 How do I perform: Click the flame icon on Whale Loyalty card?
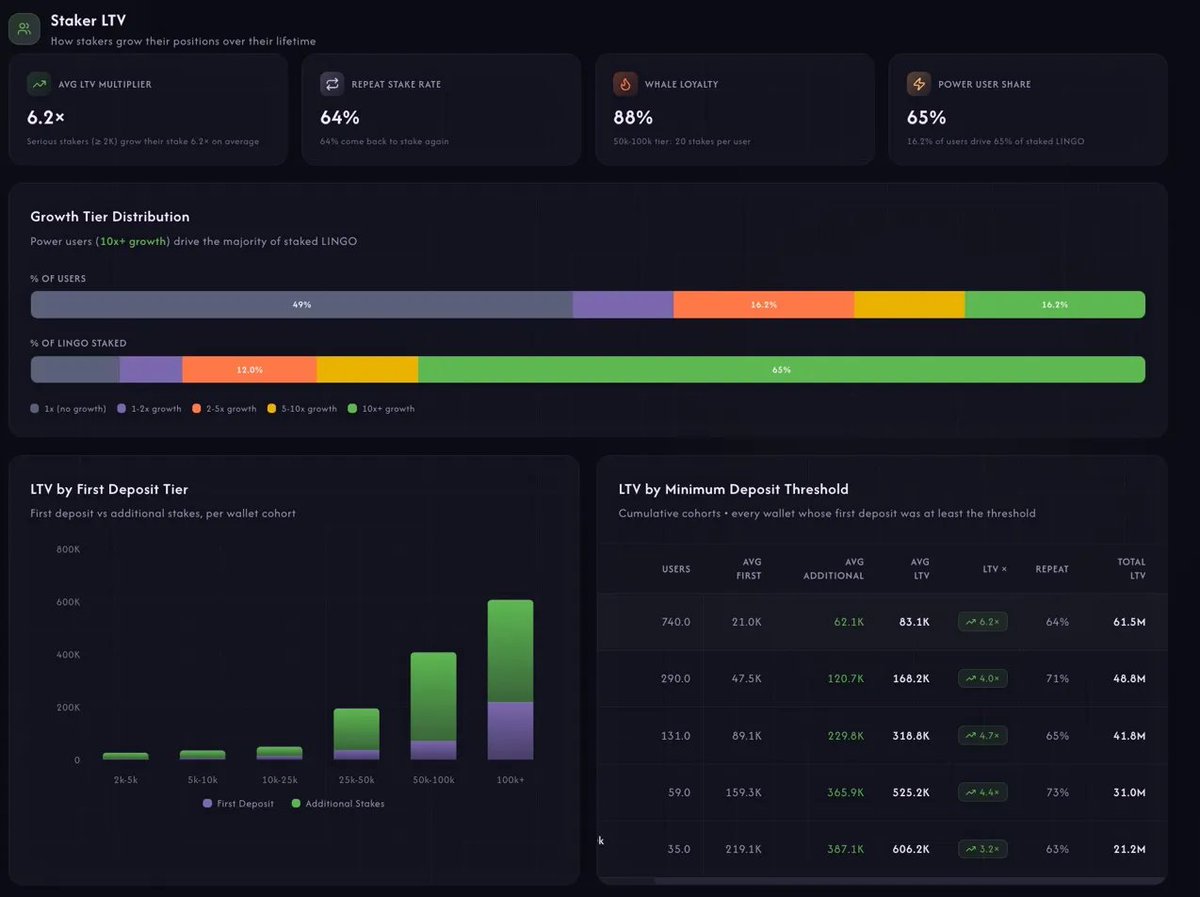(x=626, y=84)
